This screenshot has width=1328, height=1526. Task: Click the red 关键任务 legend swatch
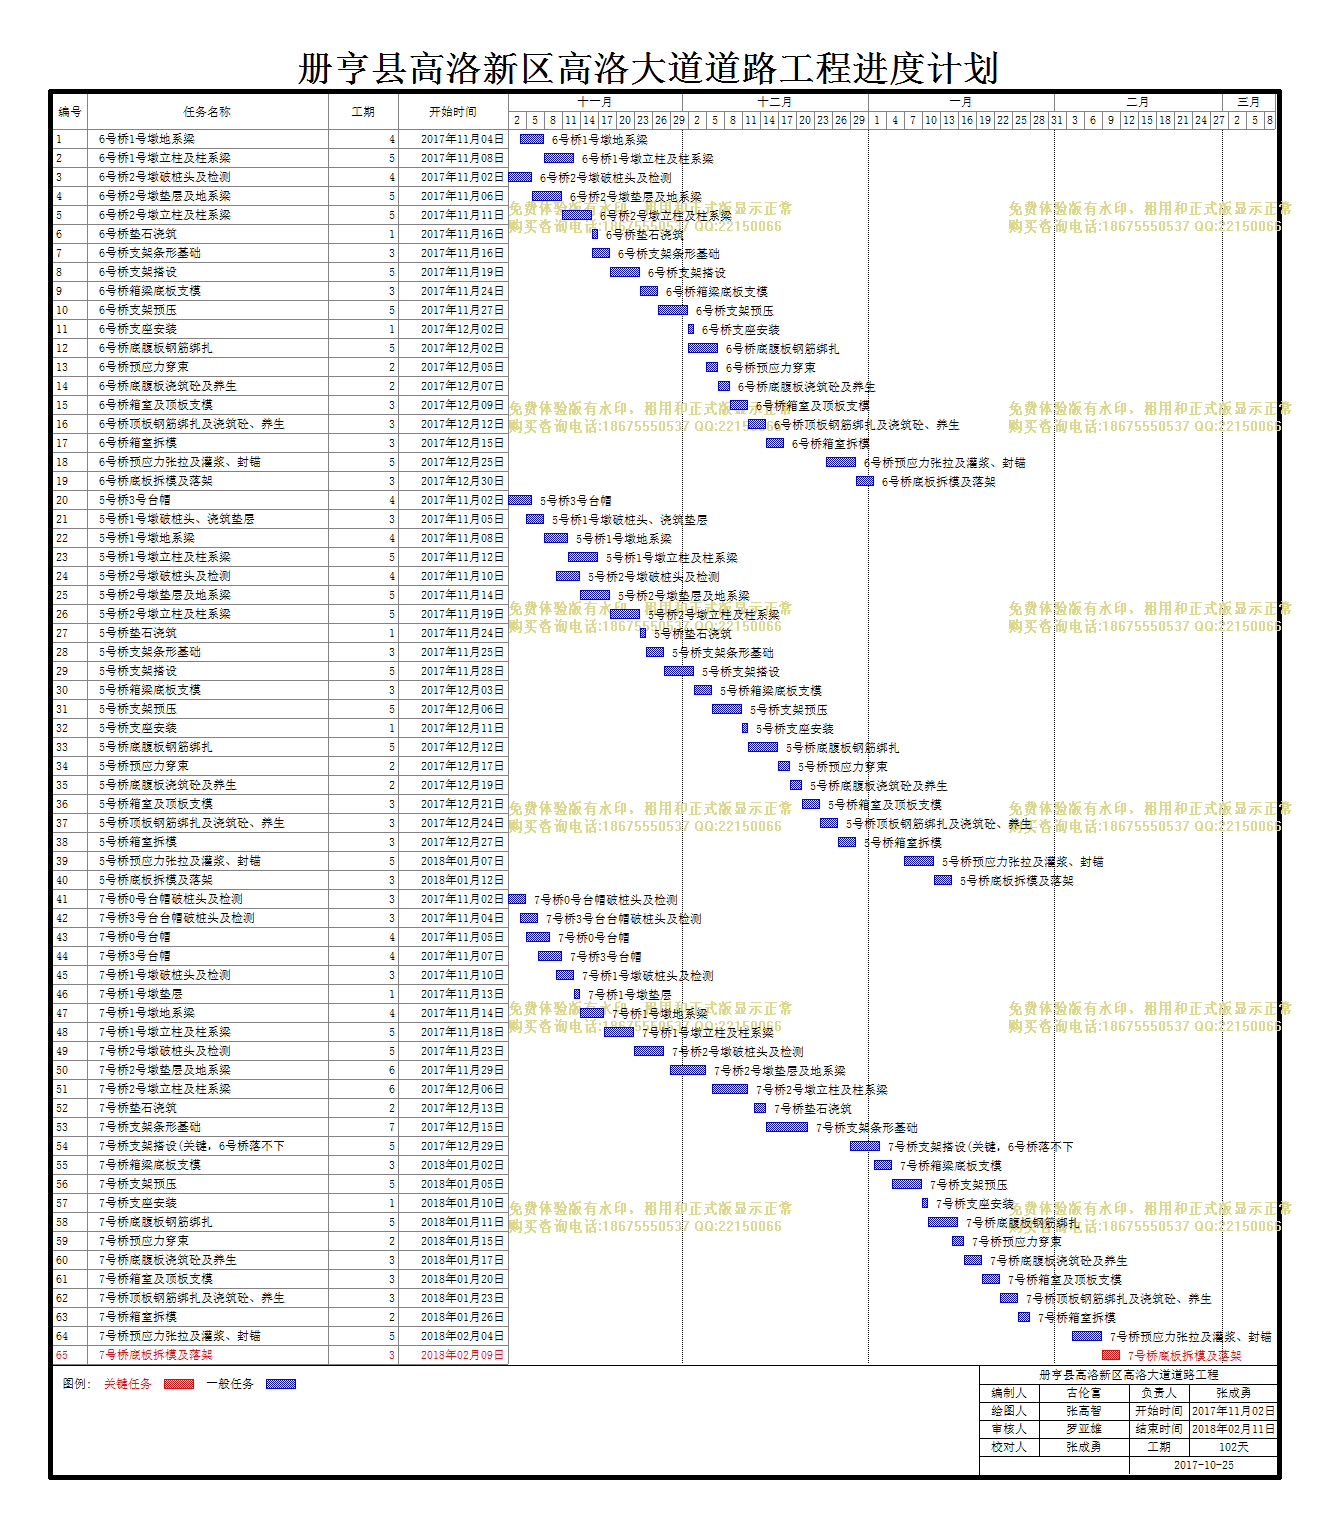coord(179,1384)
